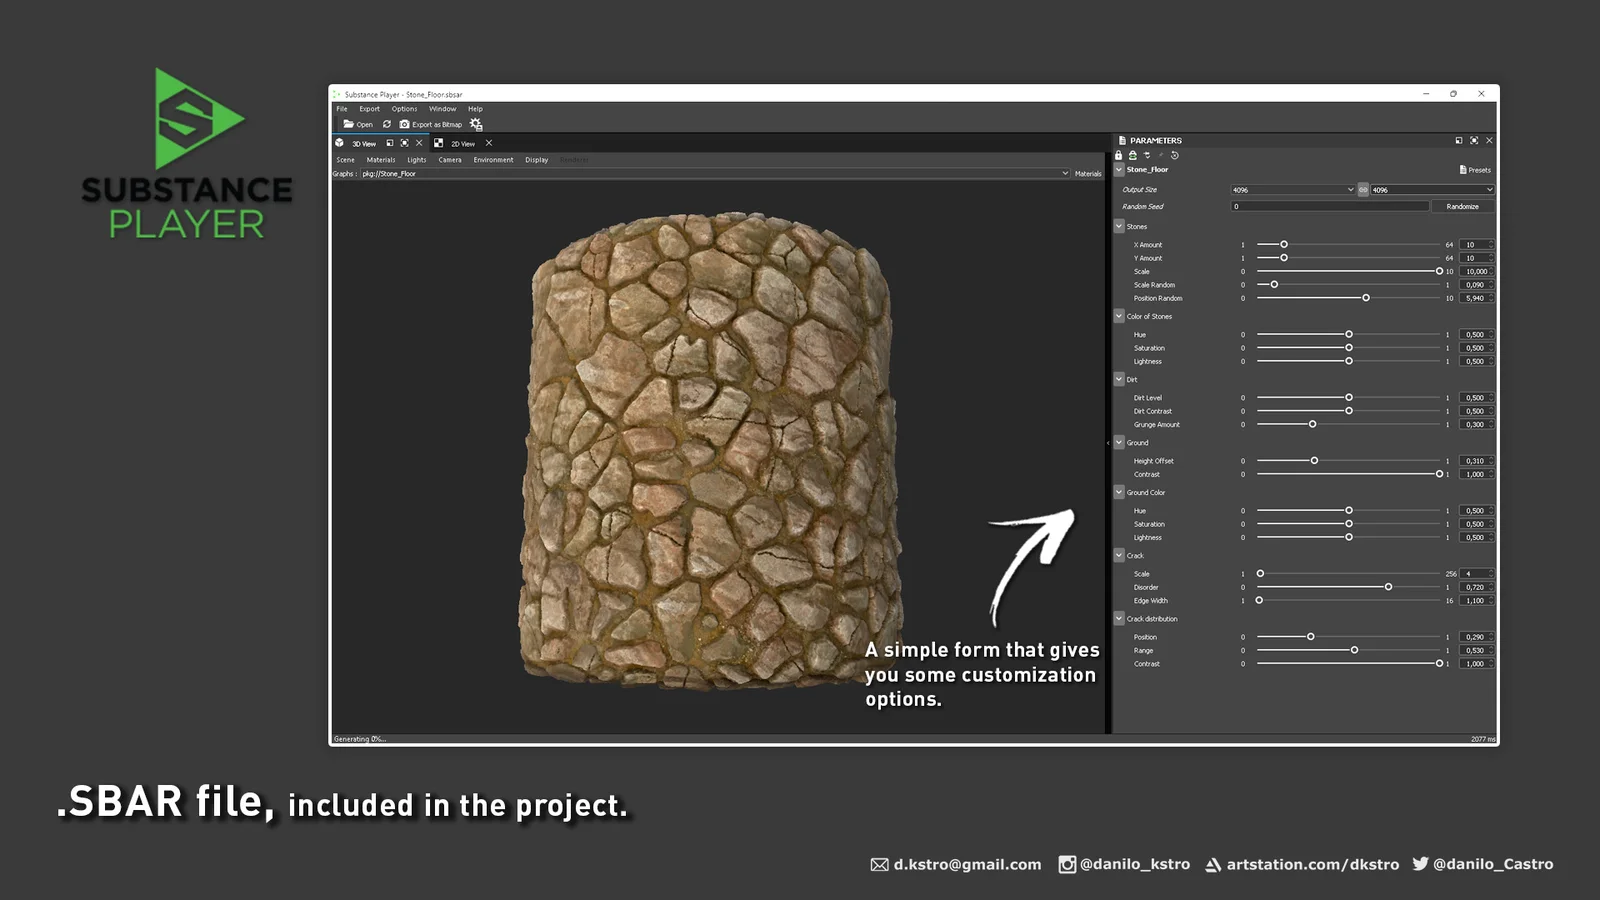Select the 3D View cube icon
The width and height of the screenshot is (1600, 900).
339,143
